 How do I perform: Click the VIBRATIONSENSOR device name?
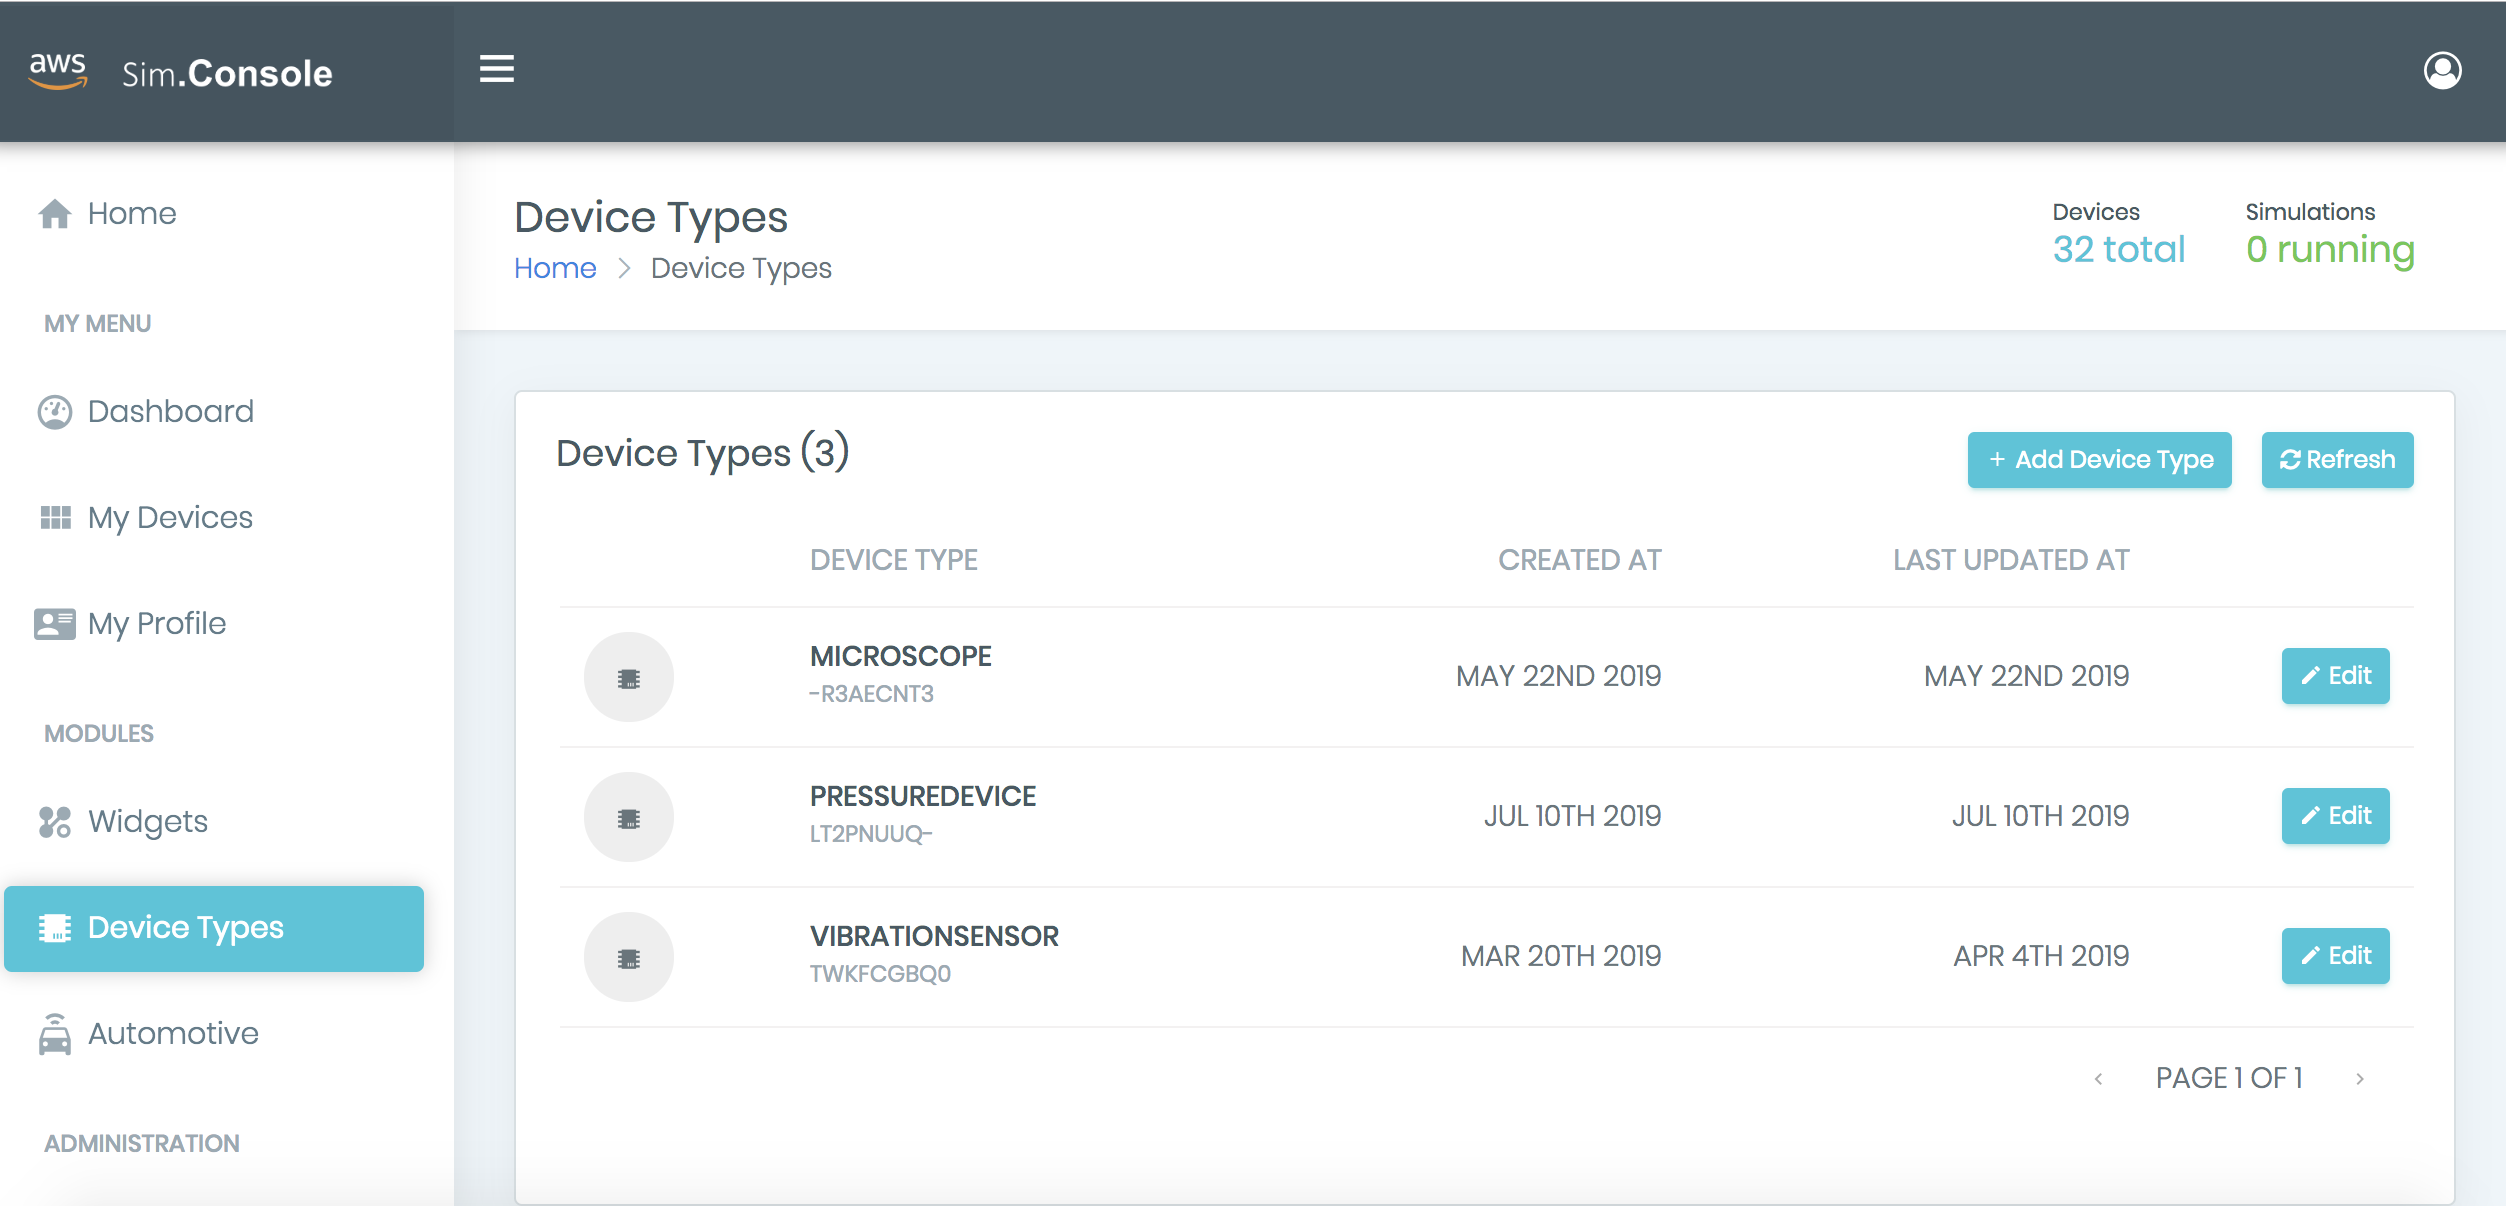pos(934,936)
